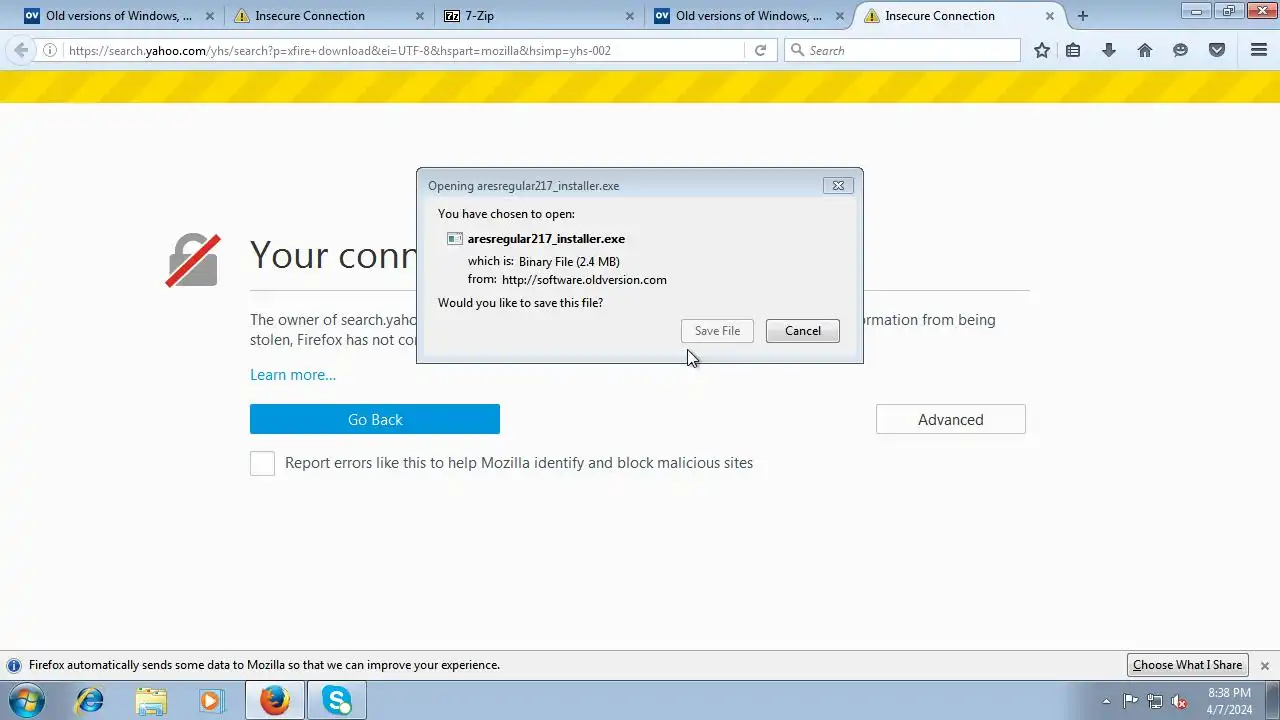
Task: Switch to first Insecure Connection tab
Action: point(310,16)
